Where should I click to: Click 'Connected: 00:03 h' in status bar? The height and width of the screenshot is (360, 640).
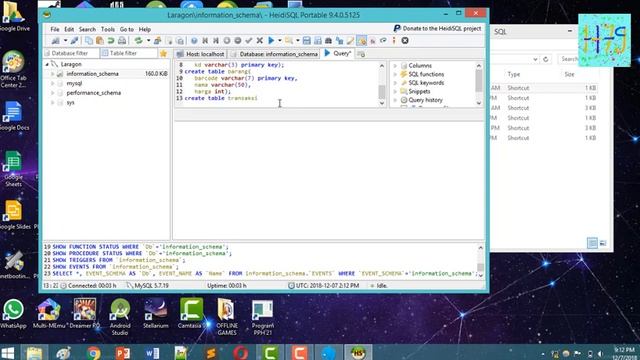coord(92,286)
